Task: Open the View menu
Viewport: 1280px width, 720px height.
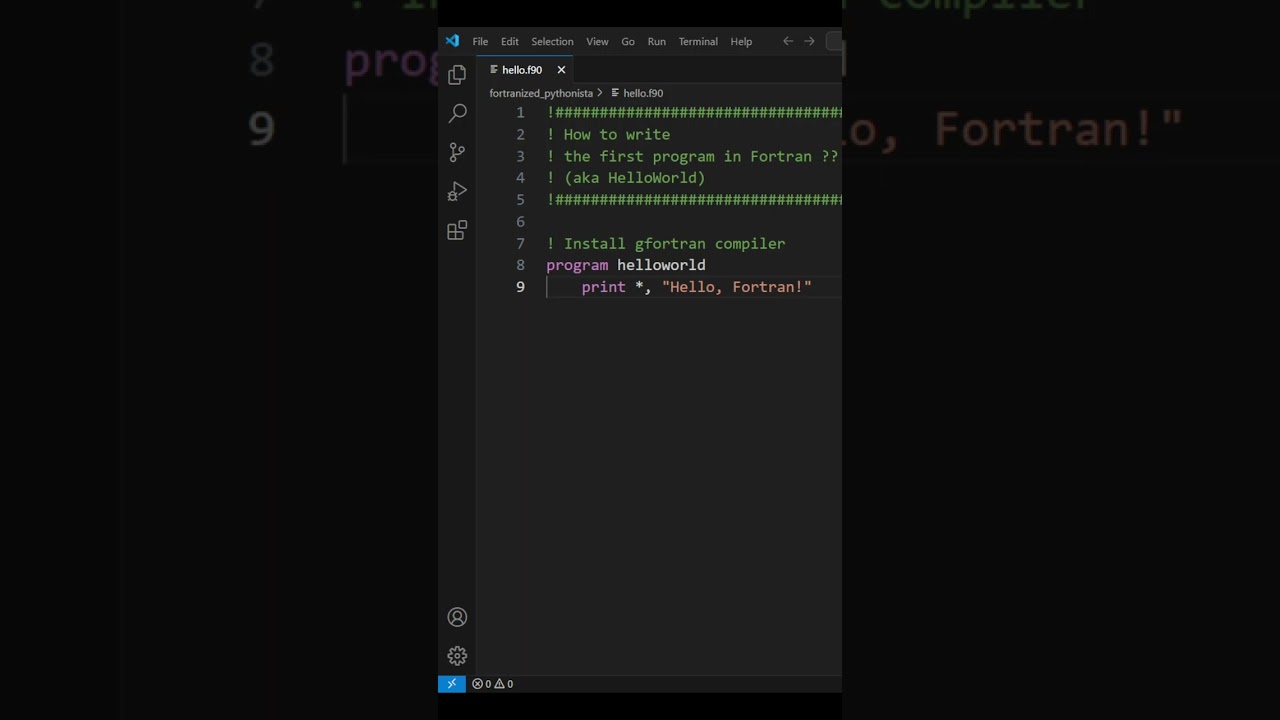Action: (x=597, y=42)
